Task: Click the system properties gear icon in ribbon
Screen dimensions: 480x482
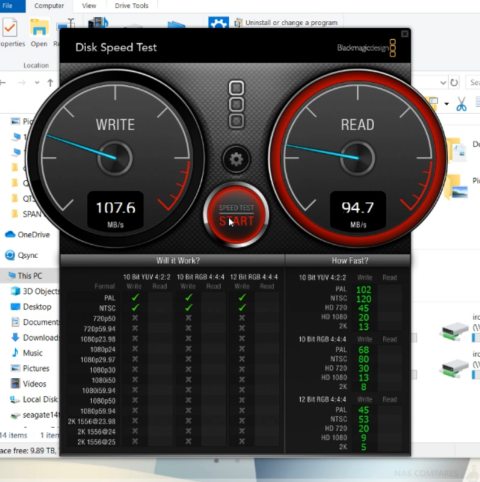Action: tap(218, 22)
